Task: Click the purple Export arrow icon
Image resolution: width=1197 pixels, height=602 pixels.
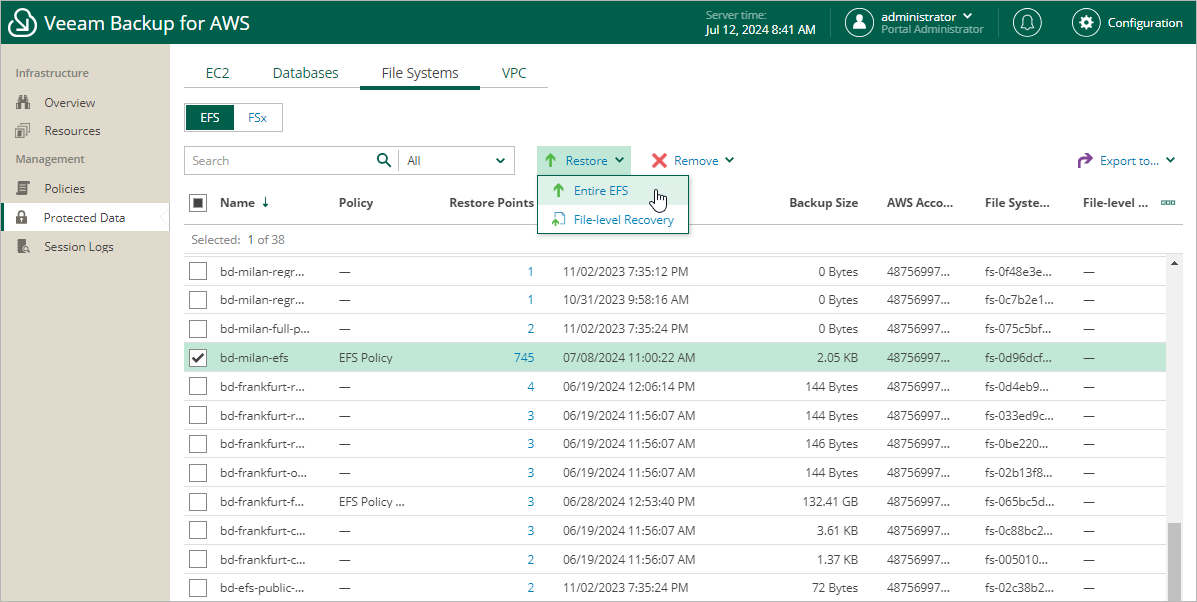Action: (x=1085, y=160)
